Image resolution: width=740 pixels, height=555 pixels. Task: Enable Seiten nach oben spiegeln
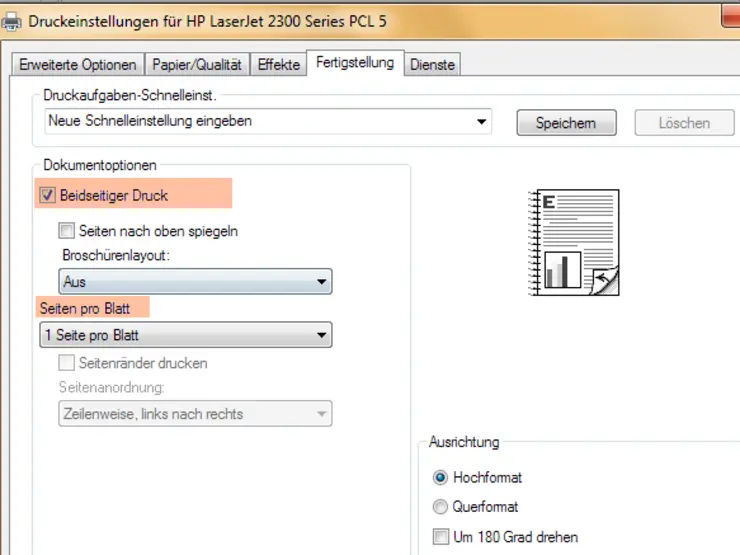pos(67,231)
